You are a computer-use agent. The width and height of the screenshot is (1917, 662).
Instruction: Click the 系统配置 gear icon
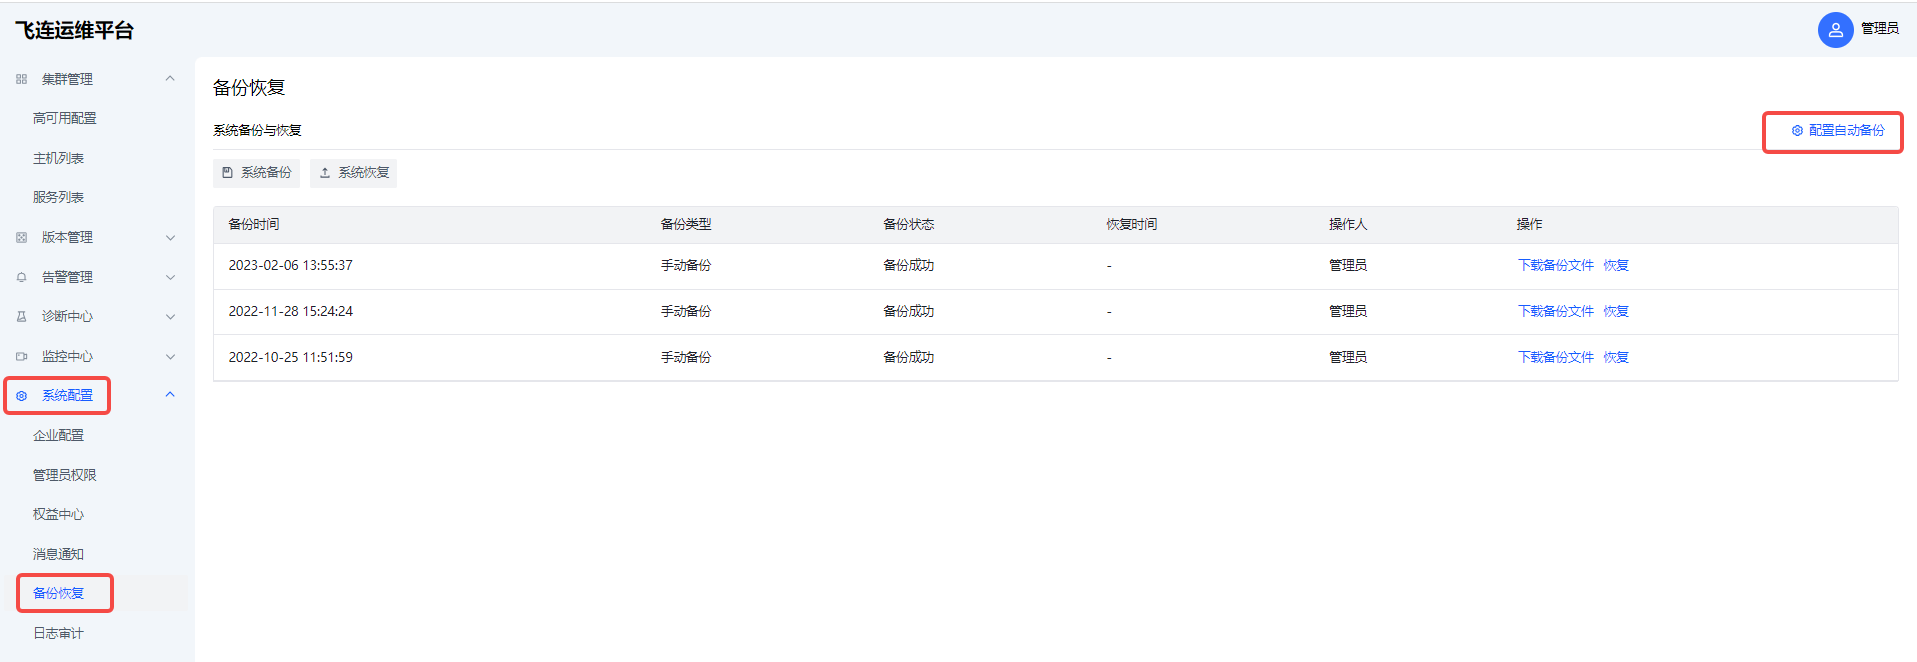point(21,396)
